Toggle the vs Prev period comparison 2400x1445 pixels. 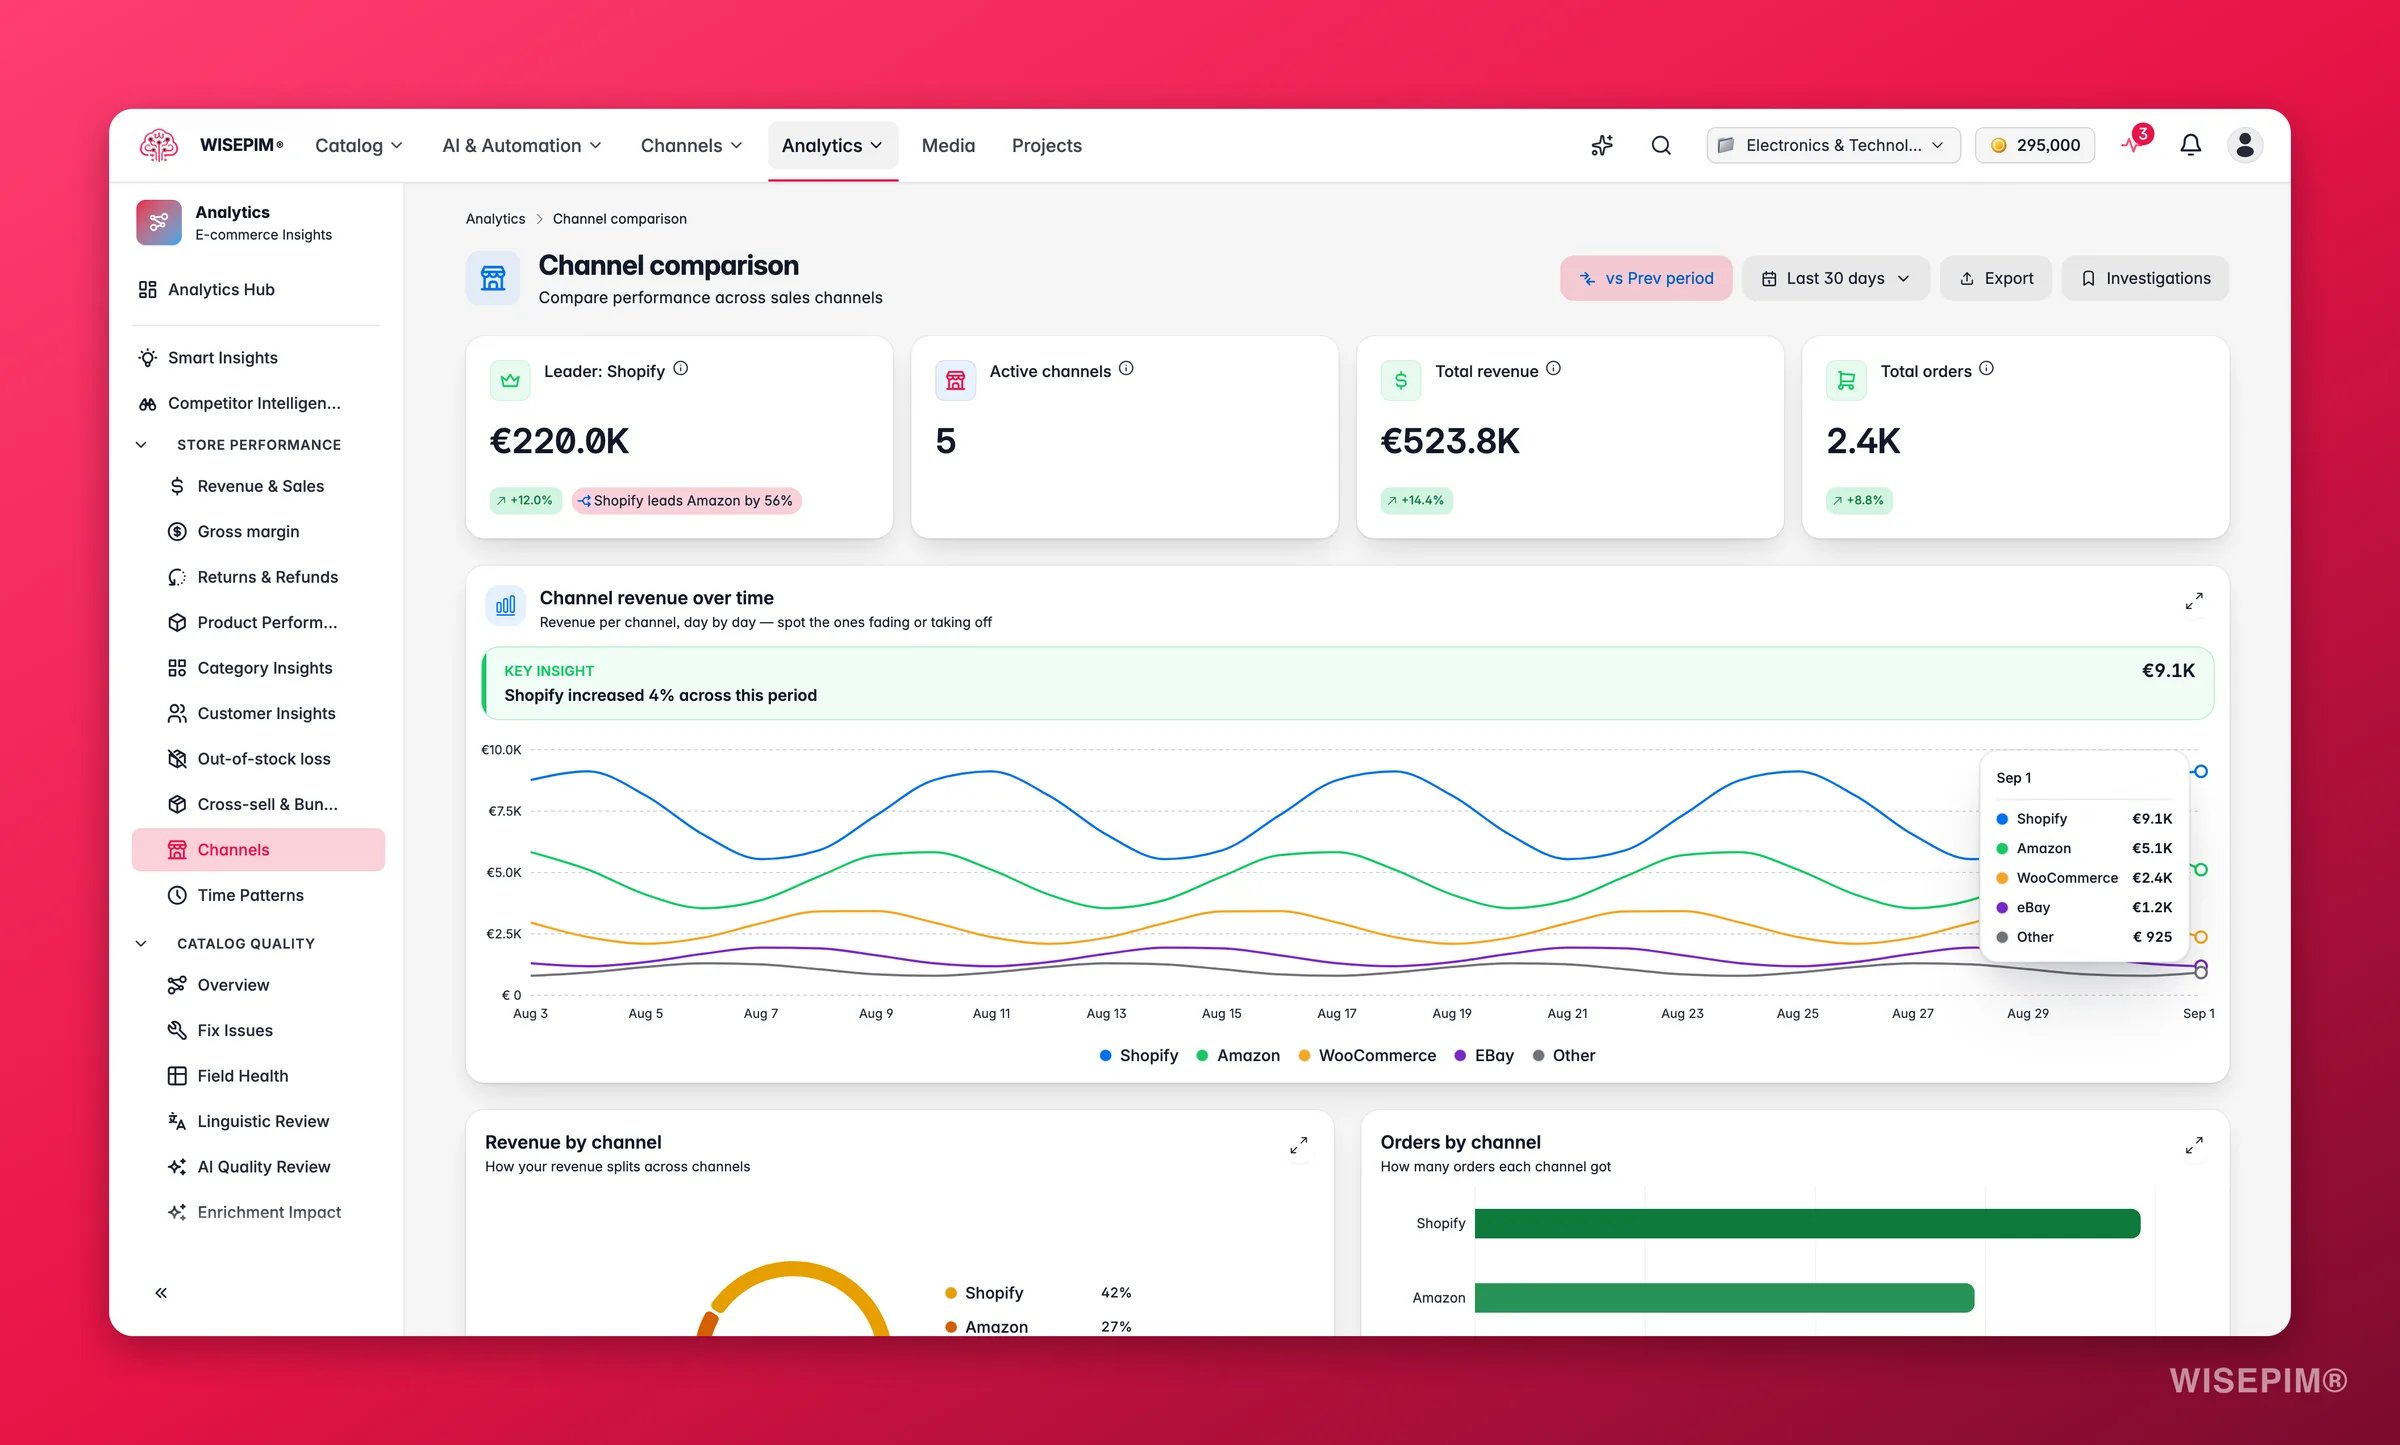tap(1646, 278)
